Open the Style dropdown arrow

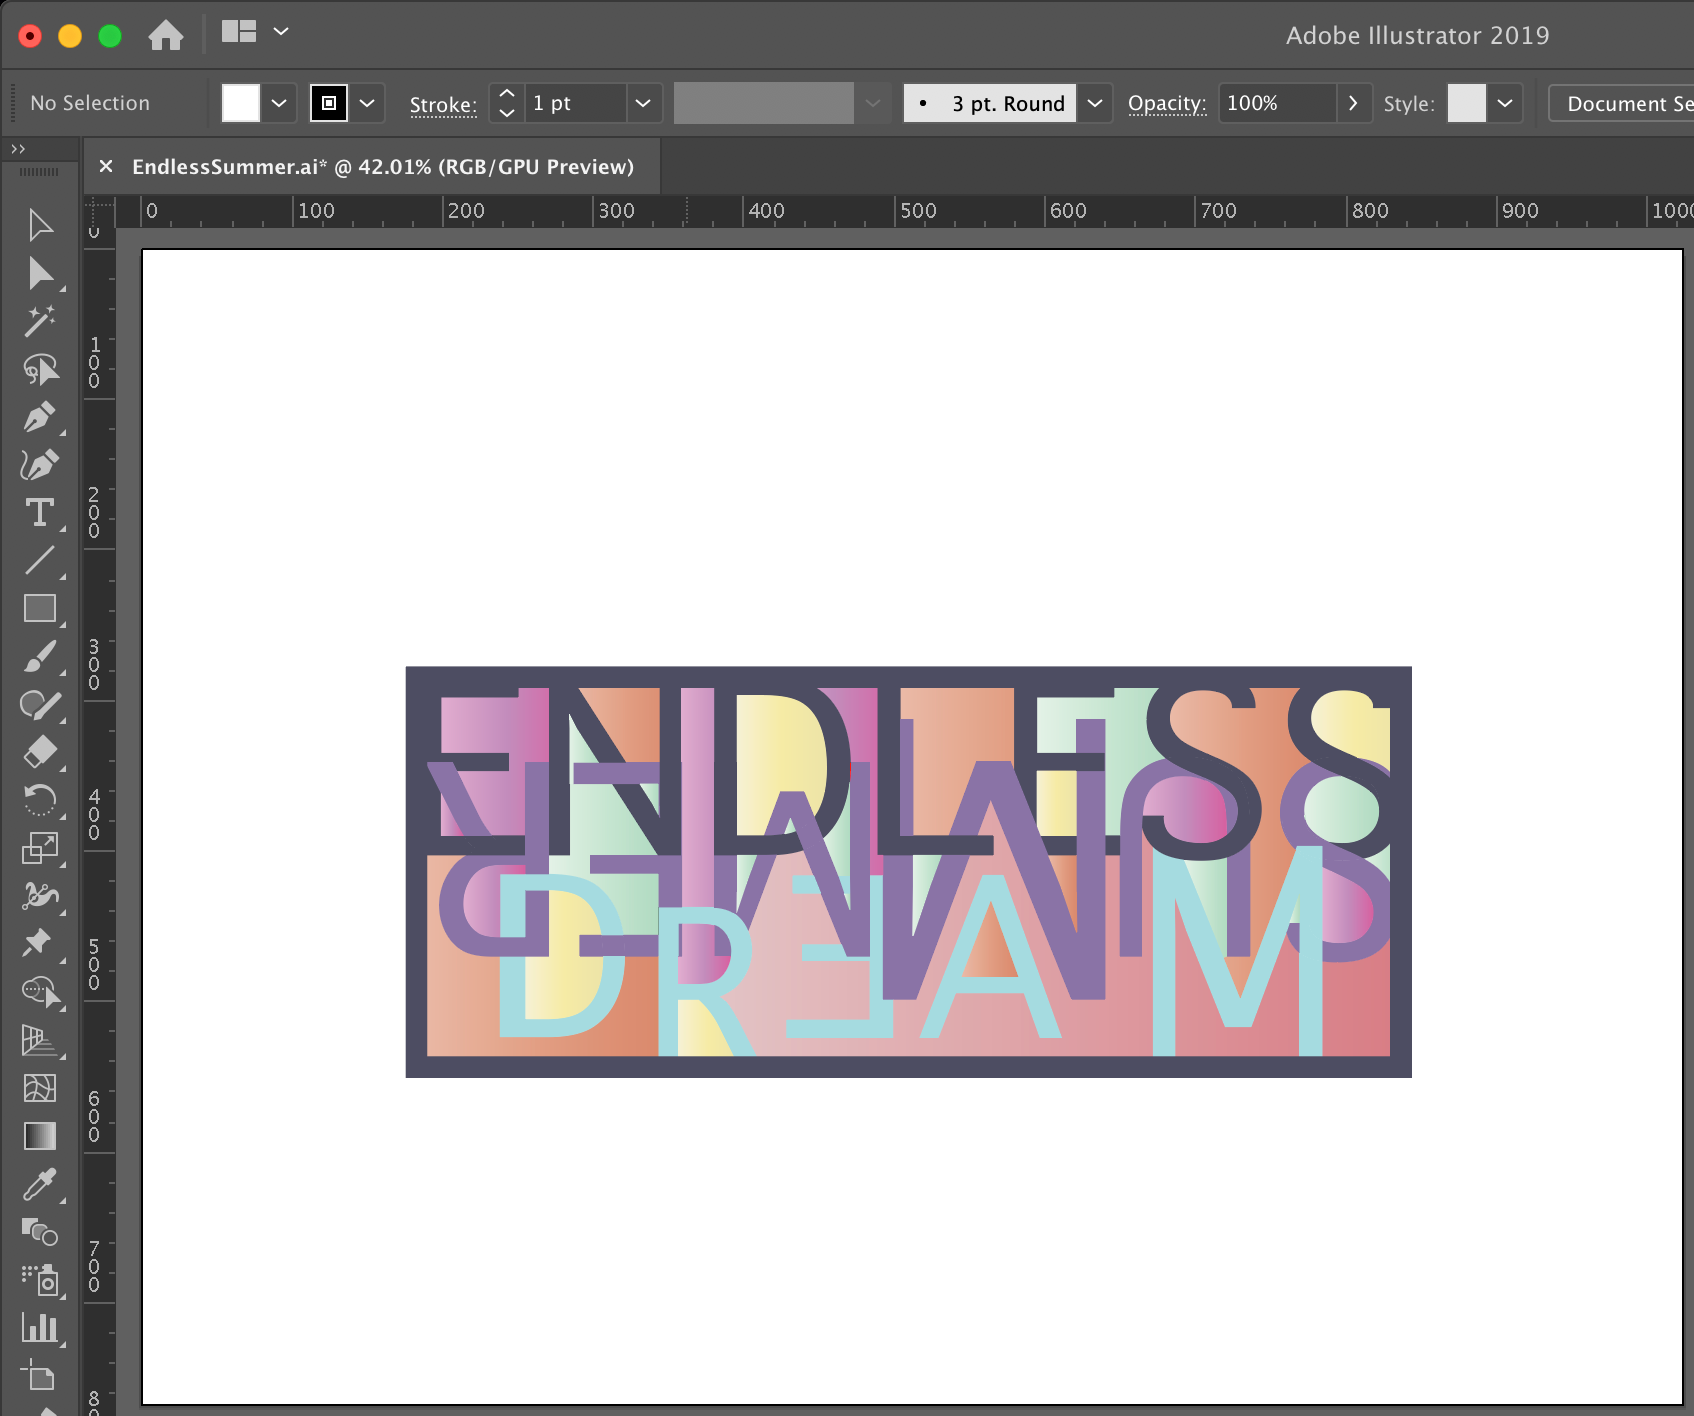click(1505, 103)
